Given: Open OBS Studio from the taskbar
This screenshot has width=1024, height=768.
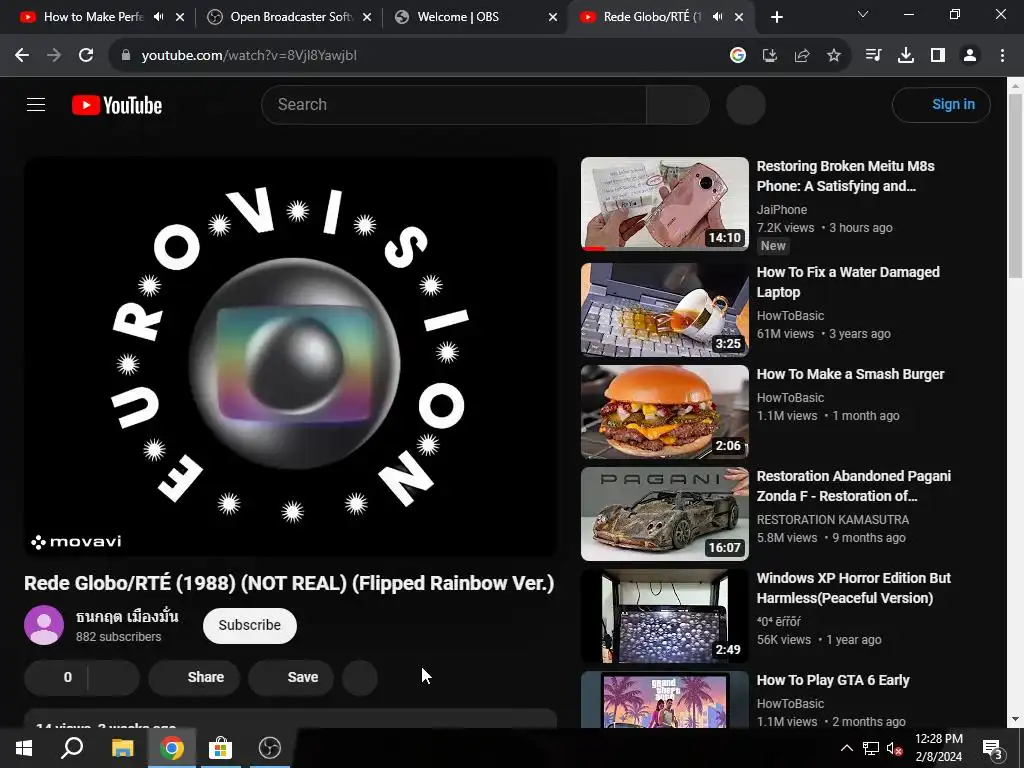Looking at the screenshot, I should coord(270,748).
